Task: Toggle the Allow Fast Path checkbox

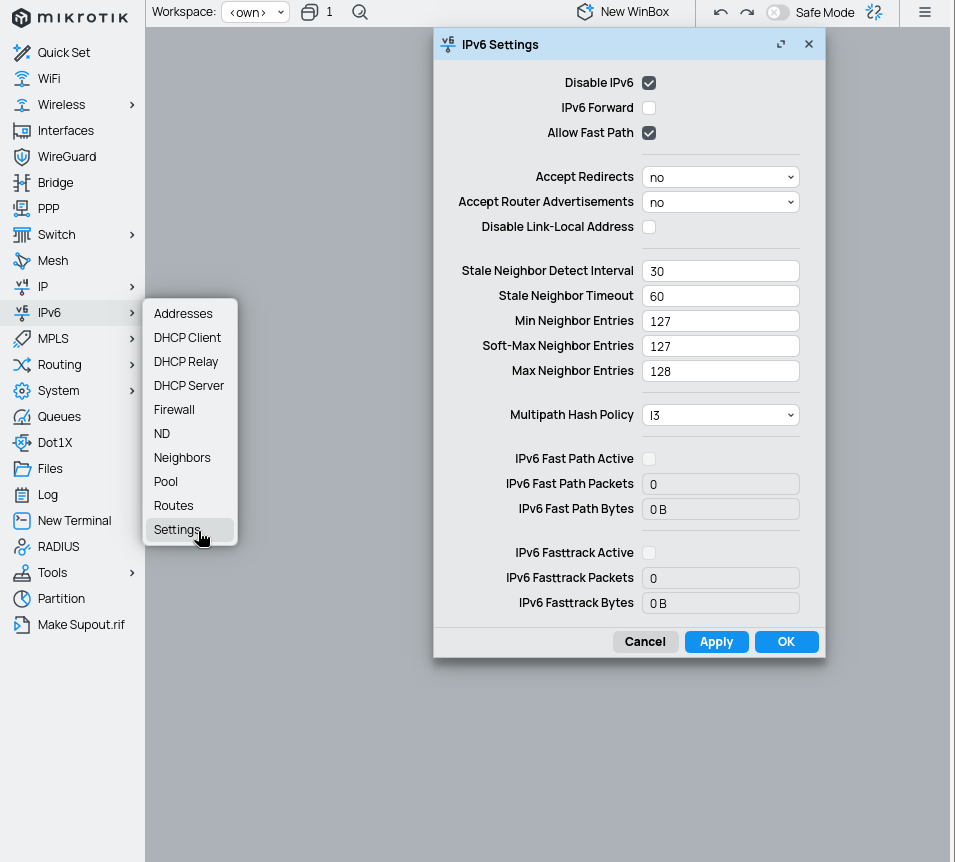Action: click(x=649, y=133)
